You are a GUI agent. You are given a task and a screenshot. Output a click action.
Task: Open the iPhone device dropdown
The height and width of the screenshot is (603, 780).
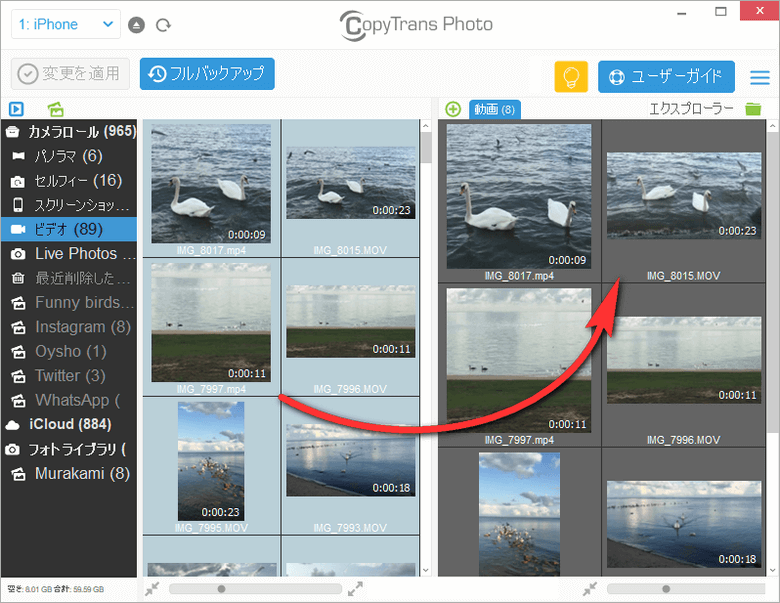click(66, 24)
